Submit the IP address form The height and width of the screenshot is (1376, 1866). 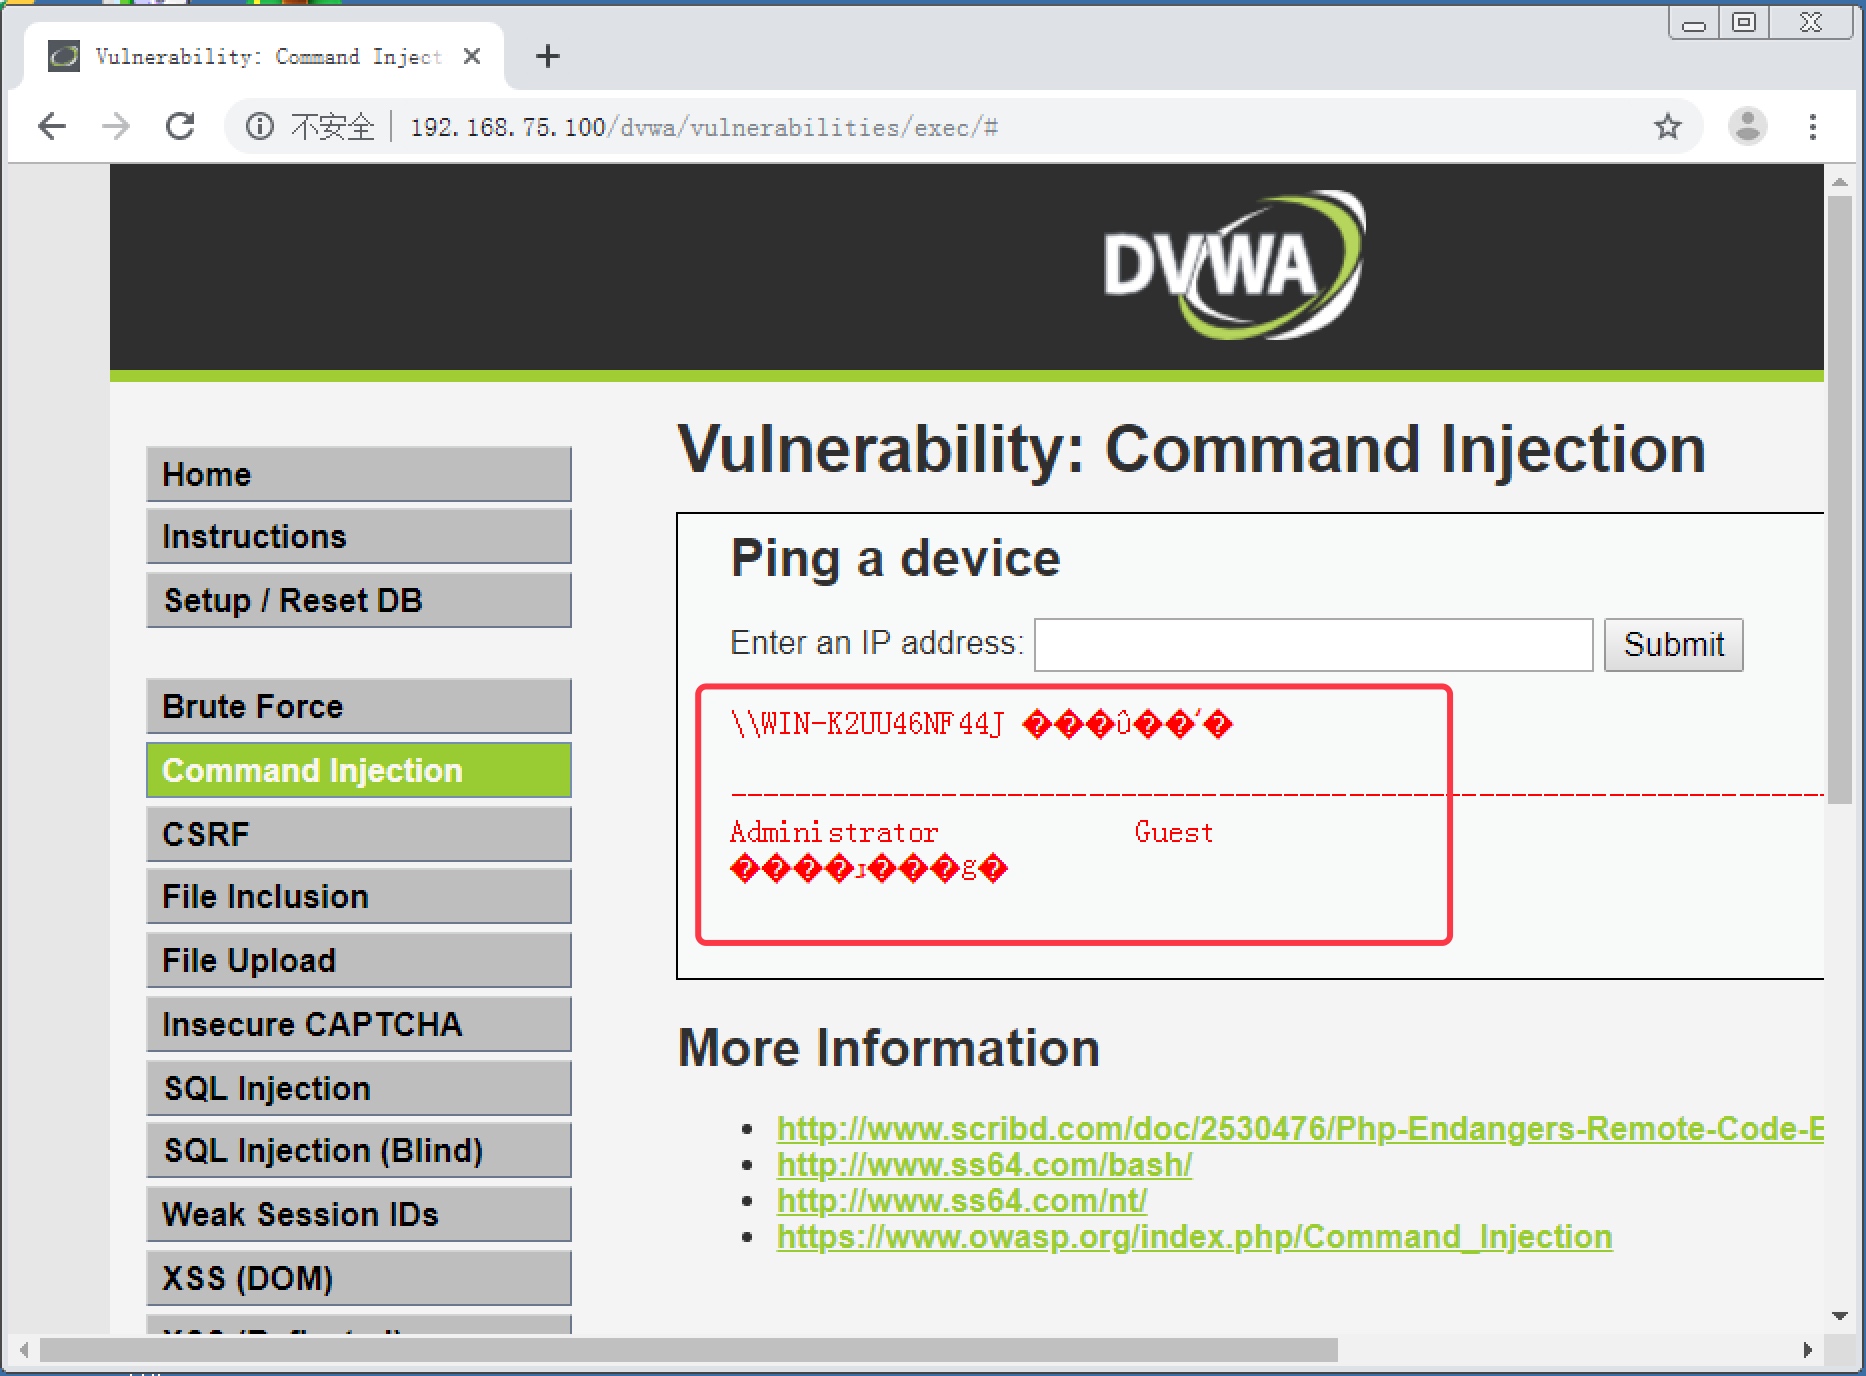pos(1674,645)
